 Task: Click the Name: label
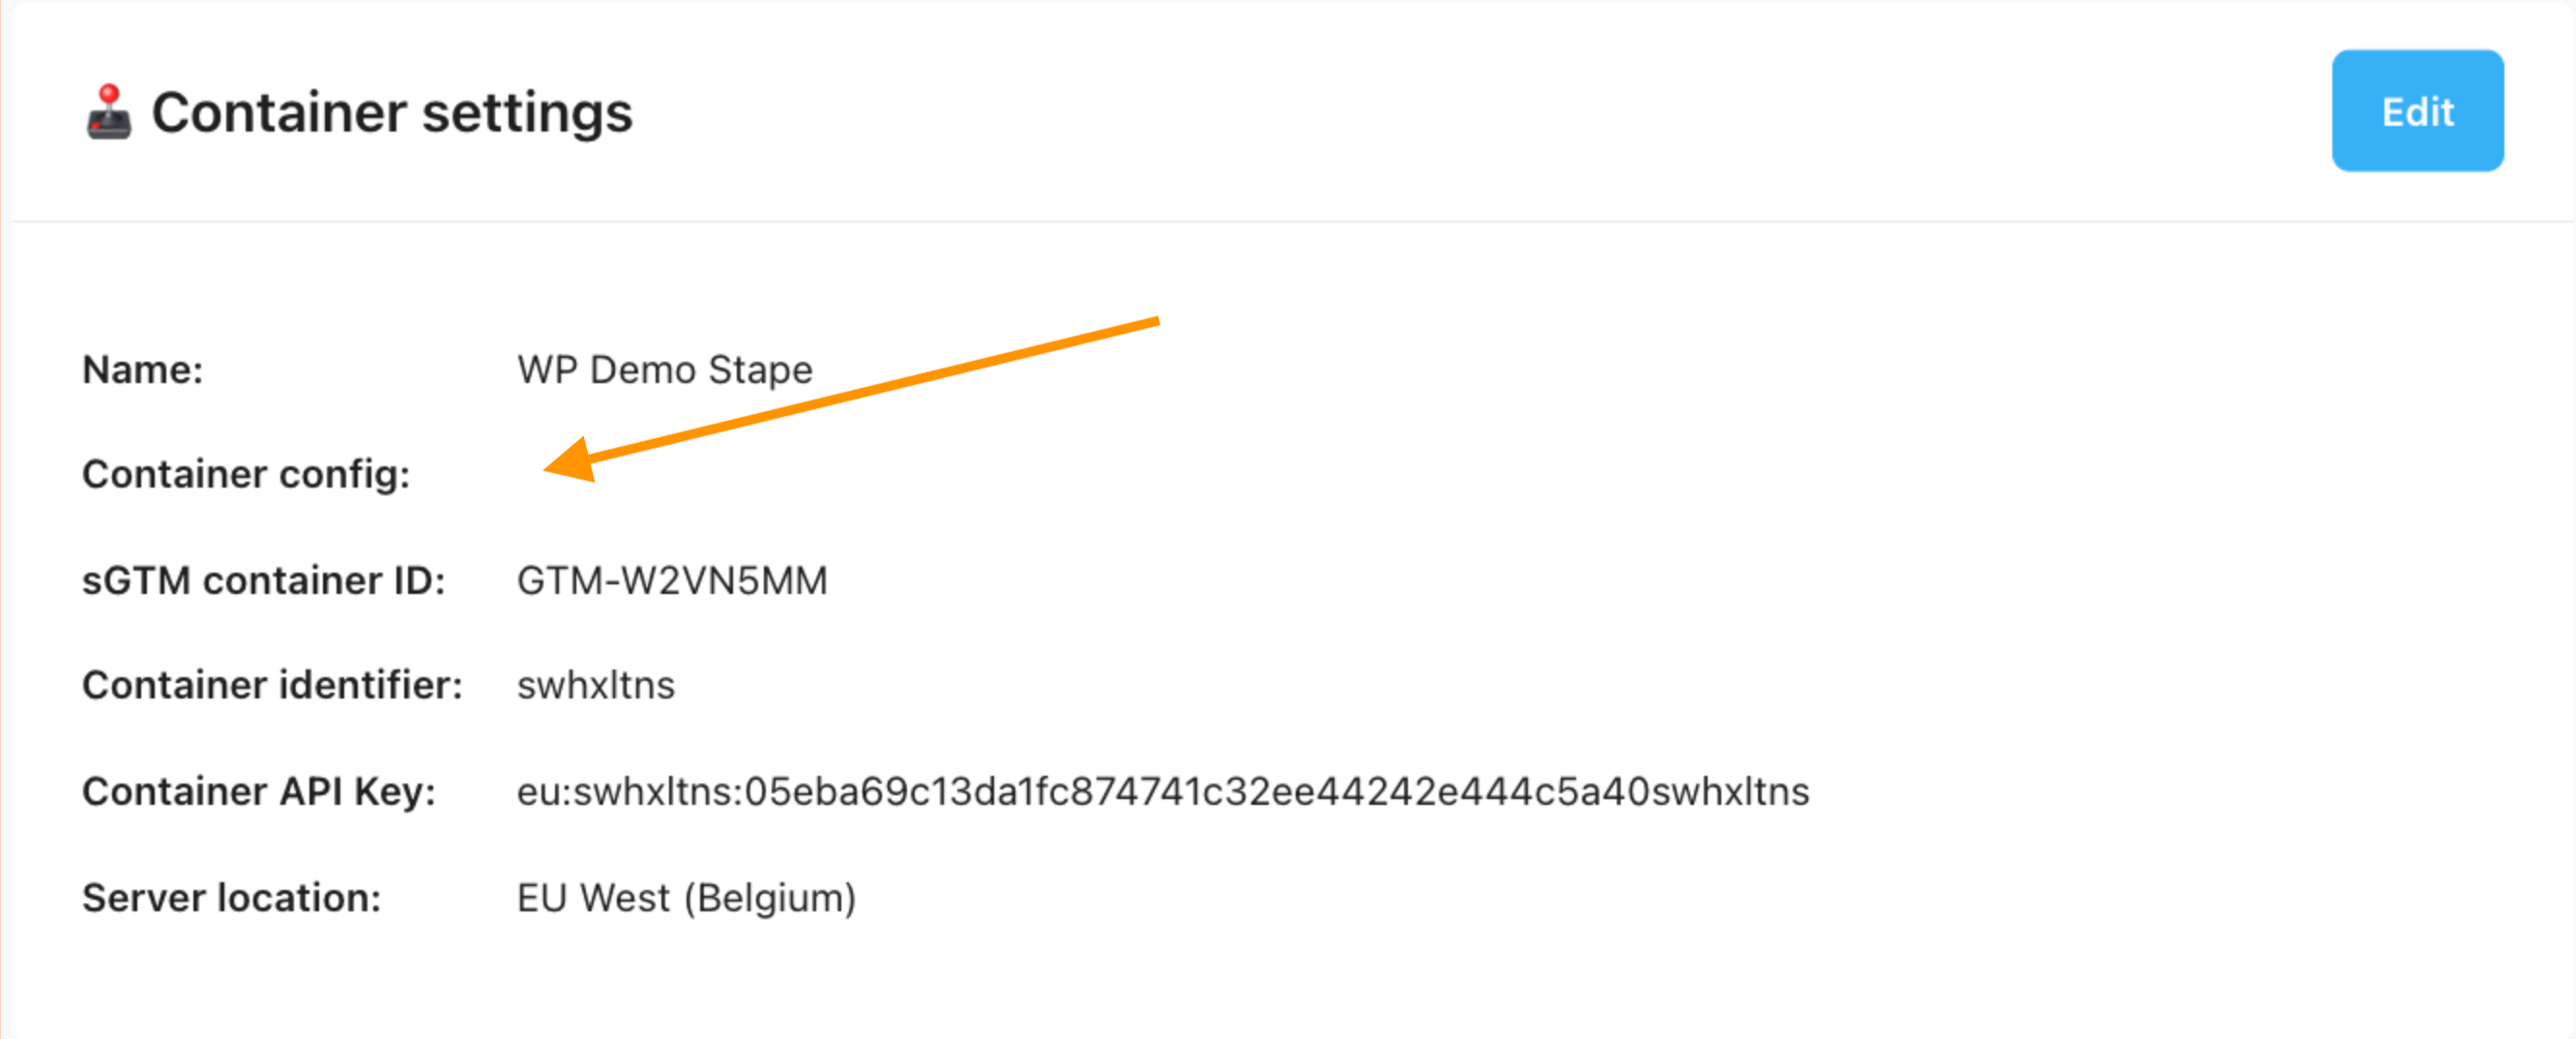(143, 370)
